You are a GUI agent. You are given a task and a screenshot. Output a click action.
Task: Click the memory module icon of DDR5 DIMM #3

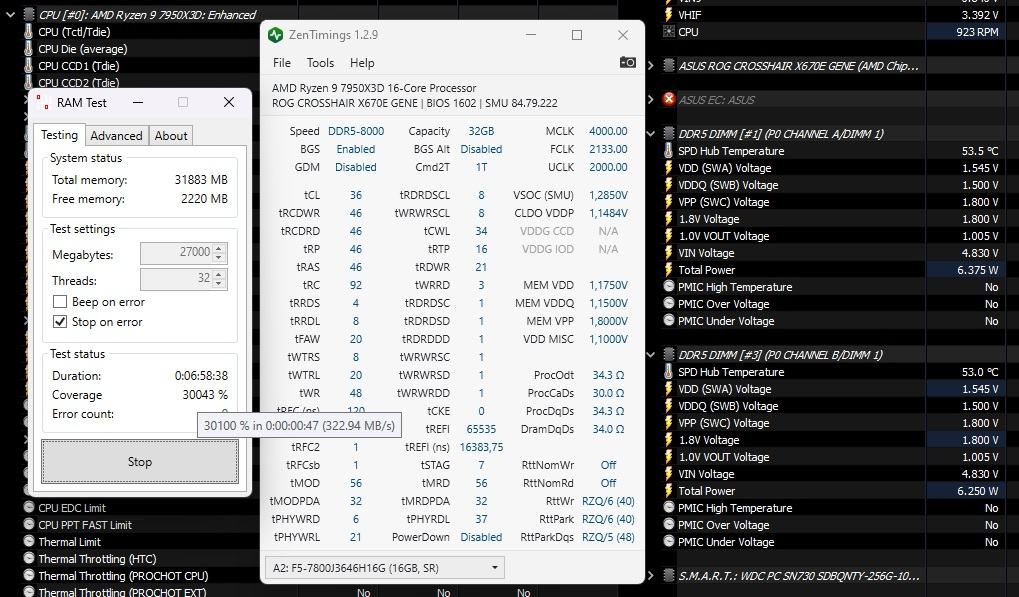tap(669, 354)
